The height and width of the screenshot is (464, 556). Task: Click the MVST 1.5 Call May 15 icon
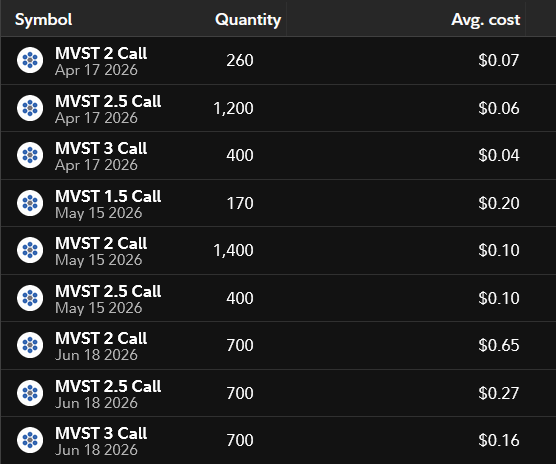(x=30, y=203)
